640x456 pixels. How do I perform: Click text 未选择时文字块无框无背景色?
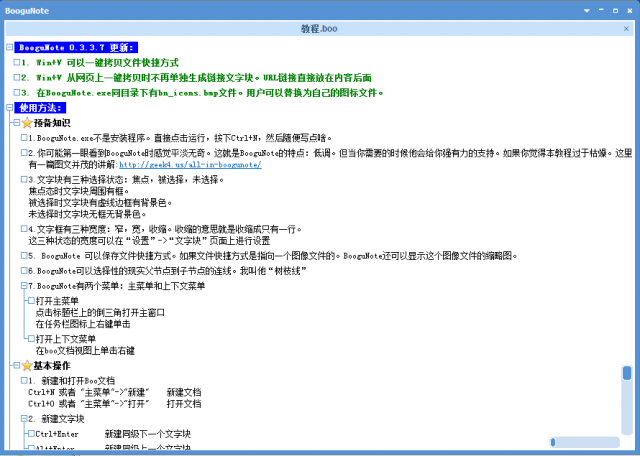[87, 214]
